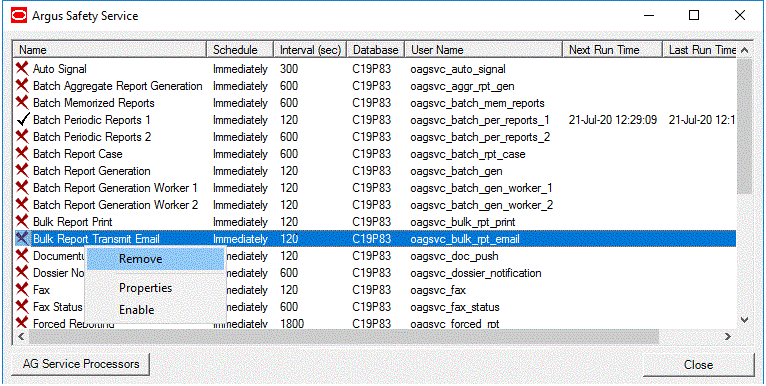Select the Batch Memorized Reports row

[x=376, y=103]
